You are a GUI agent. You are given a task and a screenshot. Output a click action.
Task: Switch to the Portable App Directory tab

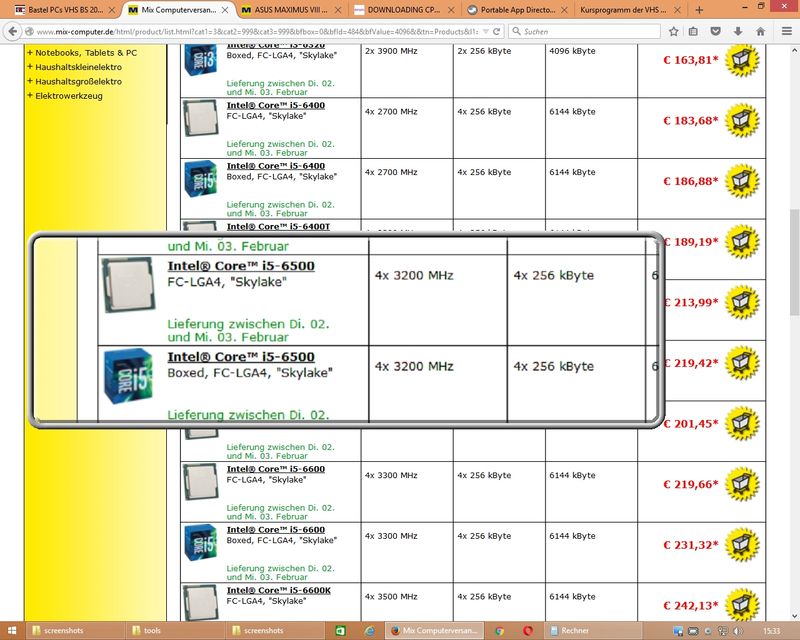(x=517, y=10)
